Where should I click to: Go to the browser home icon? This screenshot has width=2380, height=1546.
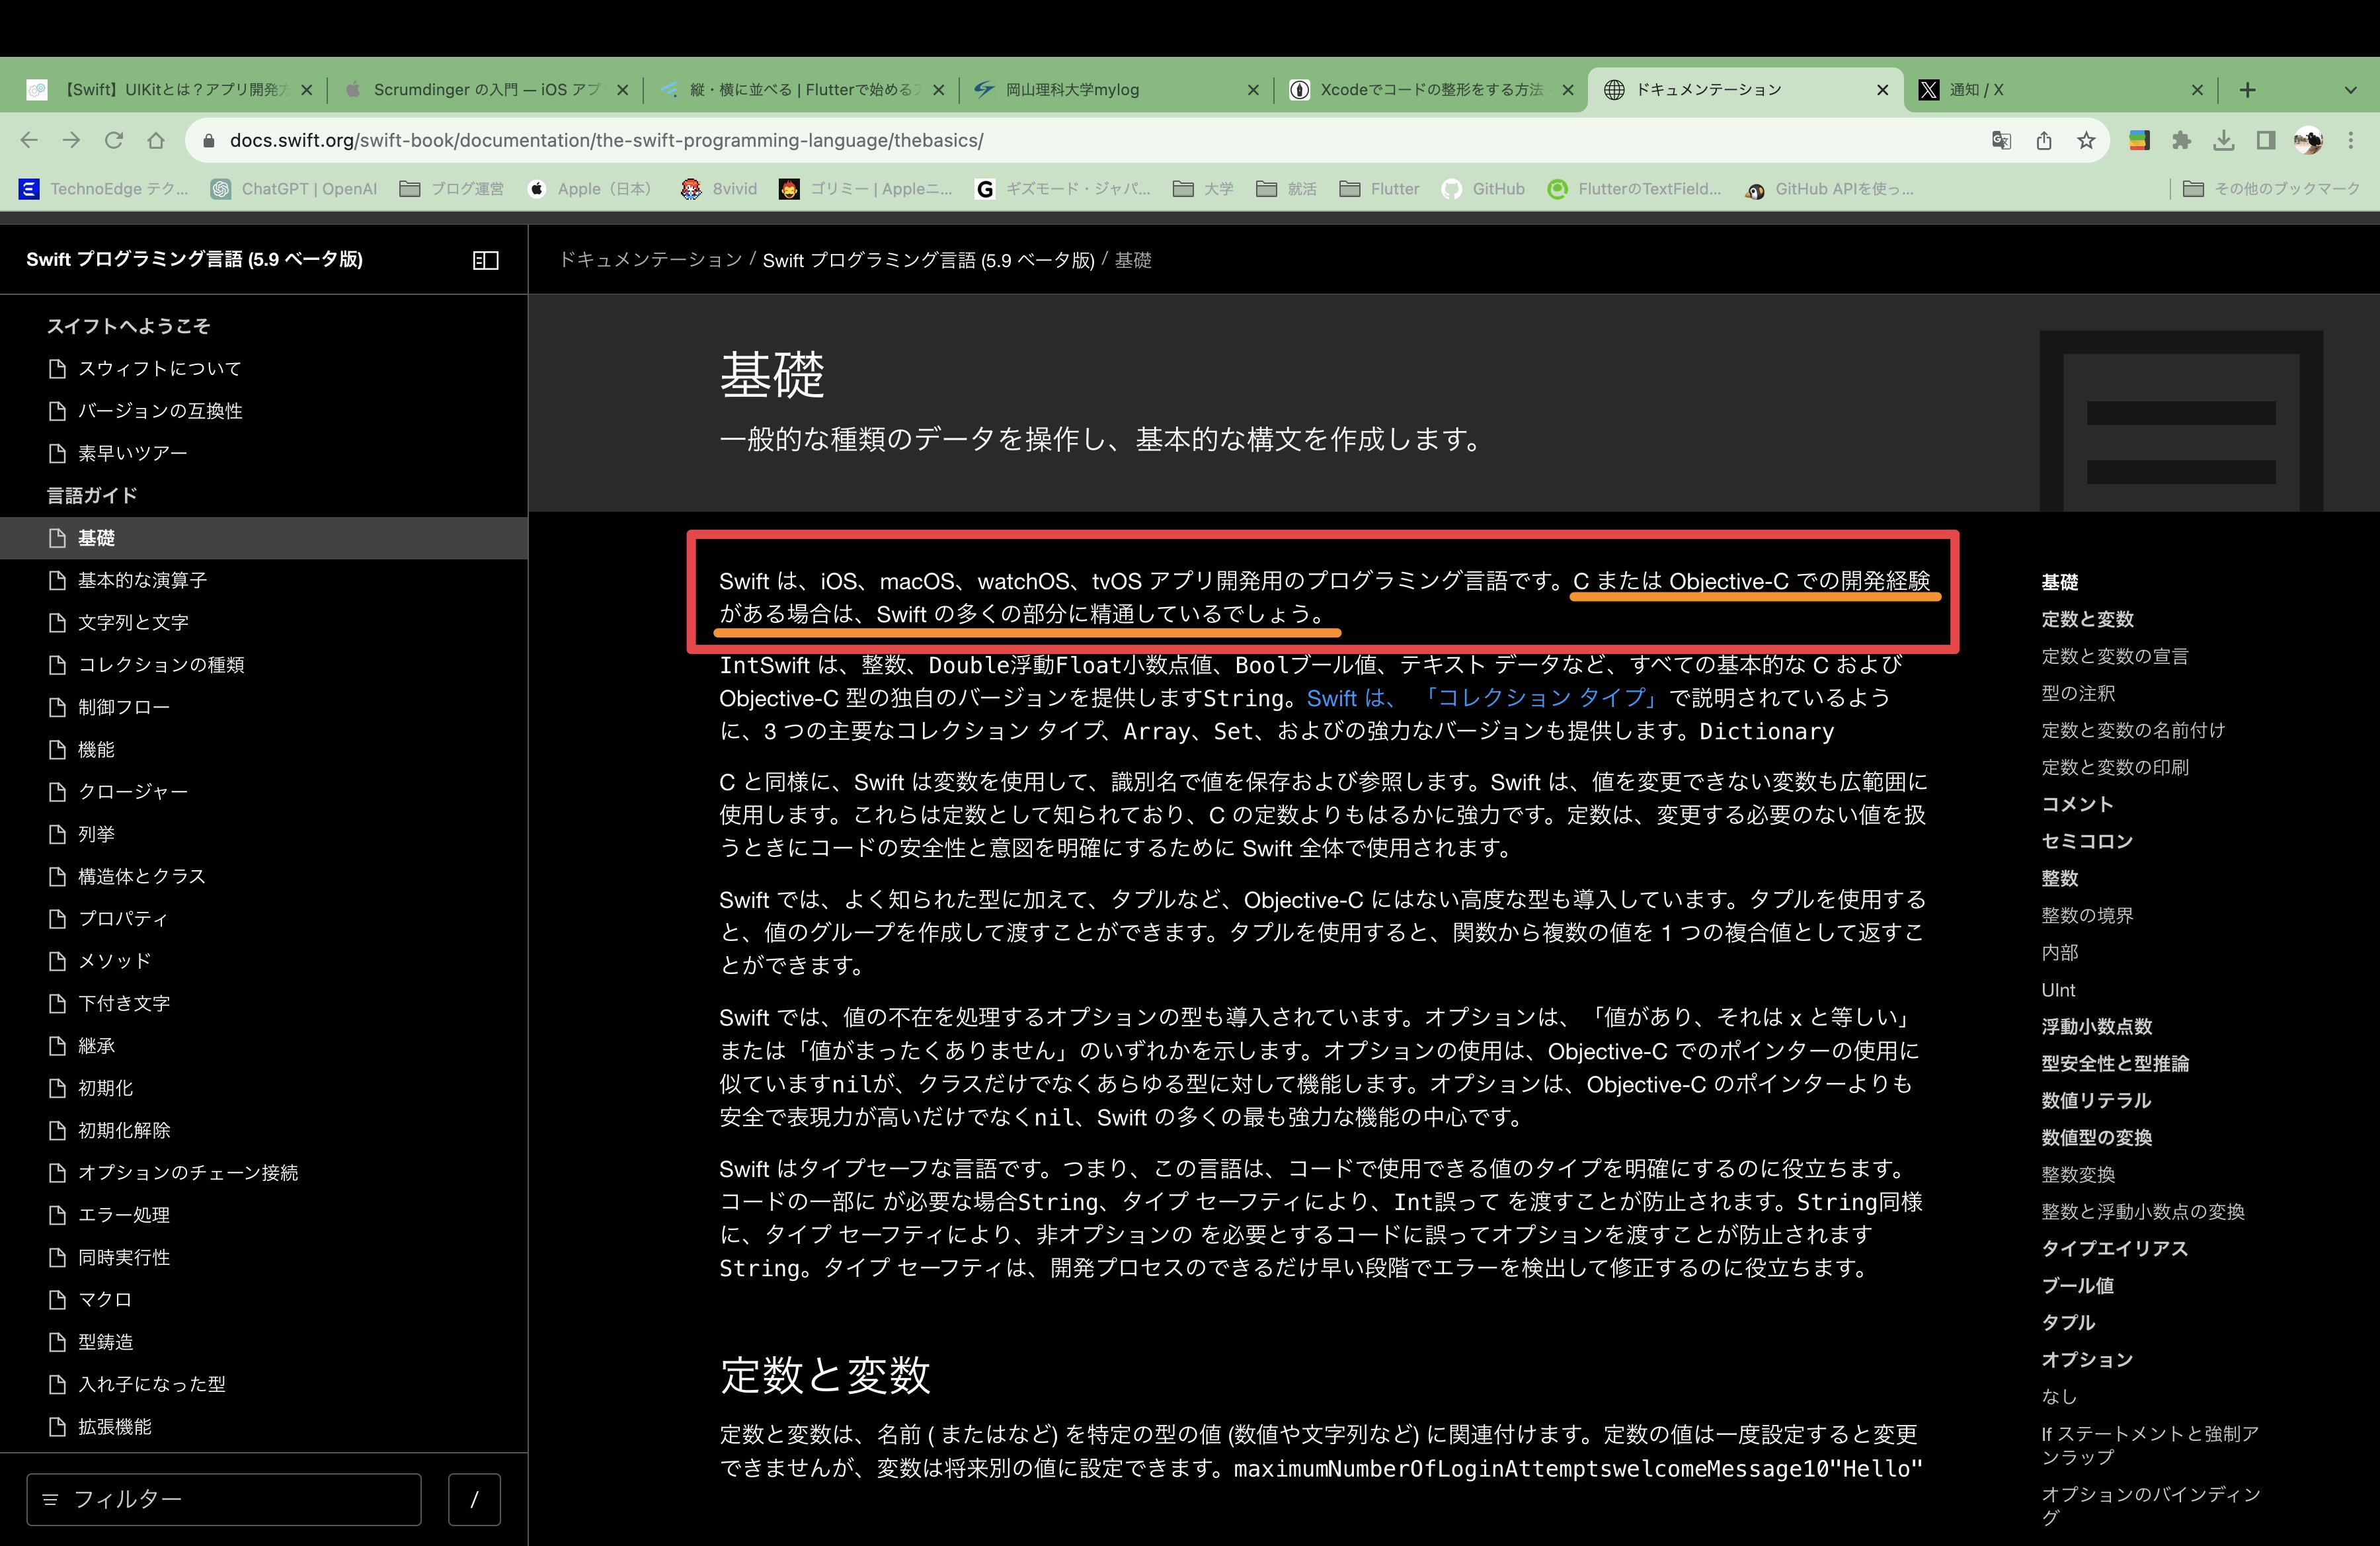point(156,141)
